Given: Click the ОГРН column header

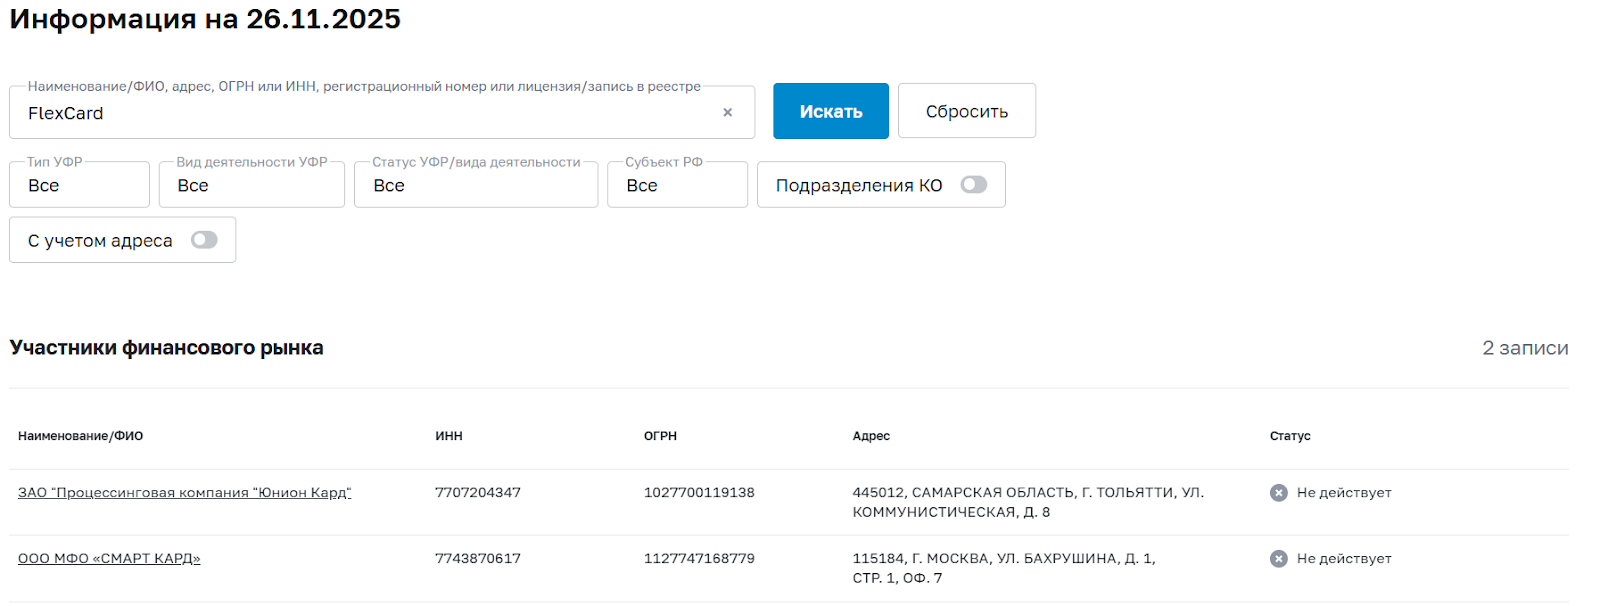Looking at the screenshot, I should [660, 436].
